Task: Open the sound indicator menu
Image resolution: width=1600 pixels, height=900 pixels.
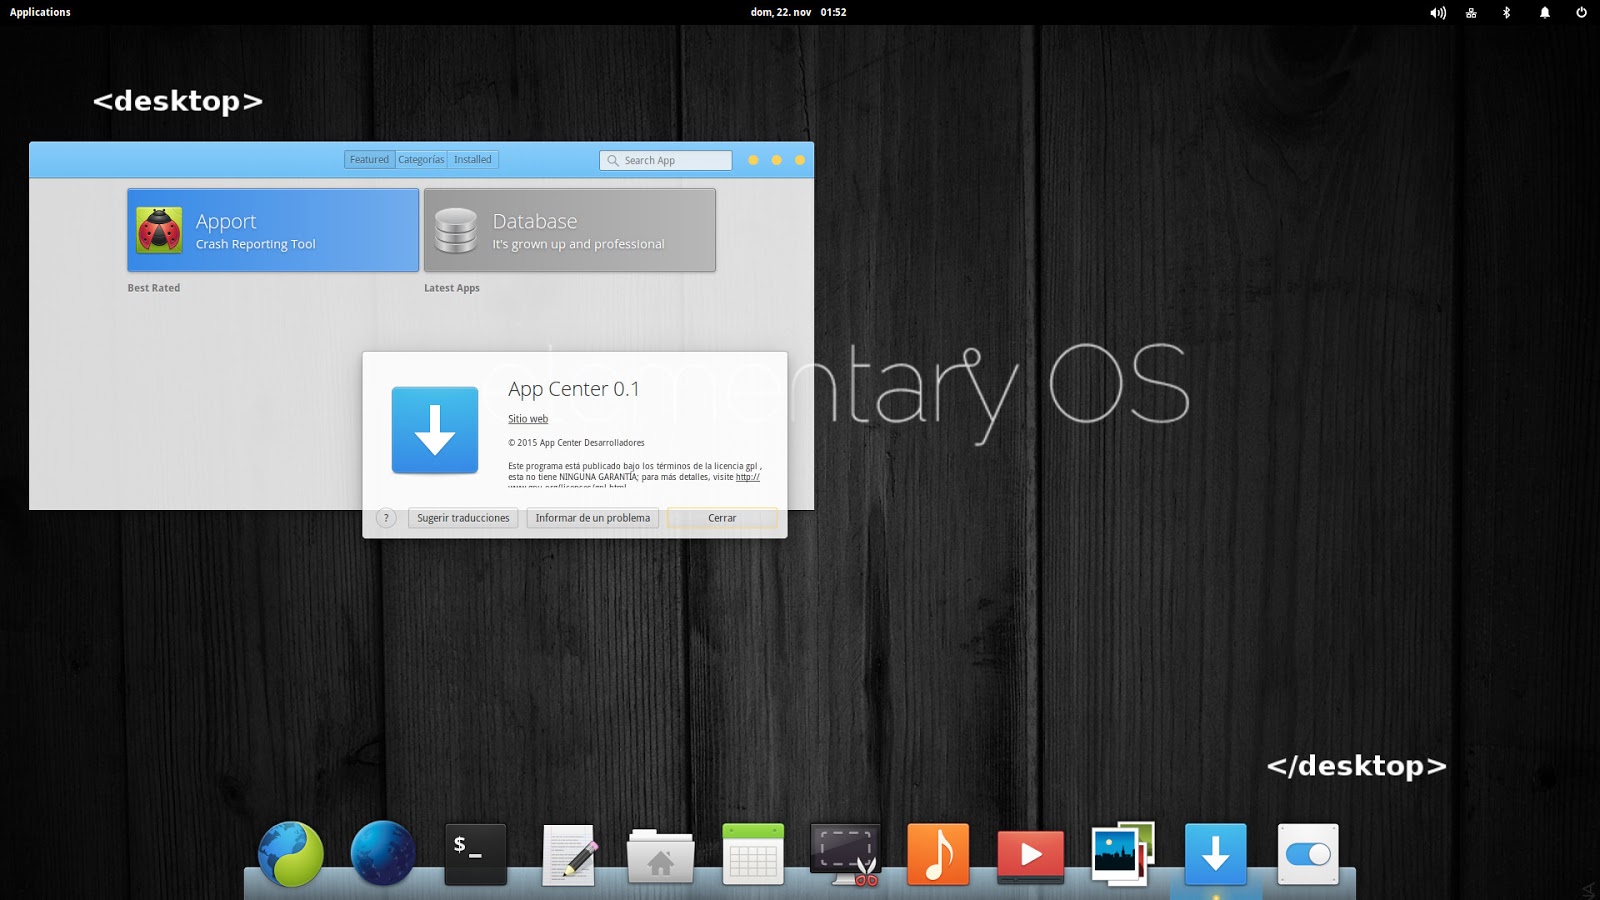Action: coord(1437,12)
